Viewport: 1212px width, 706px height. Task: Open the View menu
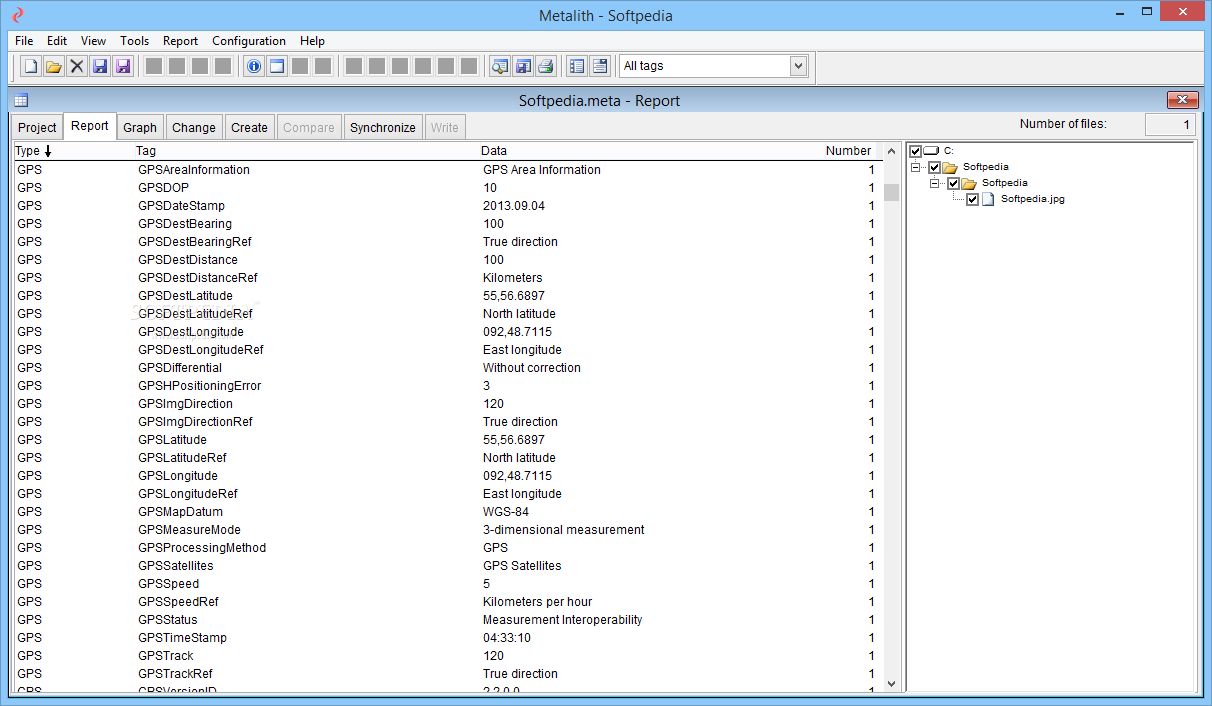click(x=93, y=41)
